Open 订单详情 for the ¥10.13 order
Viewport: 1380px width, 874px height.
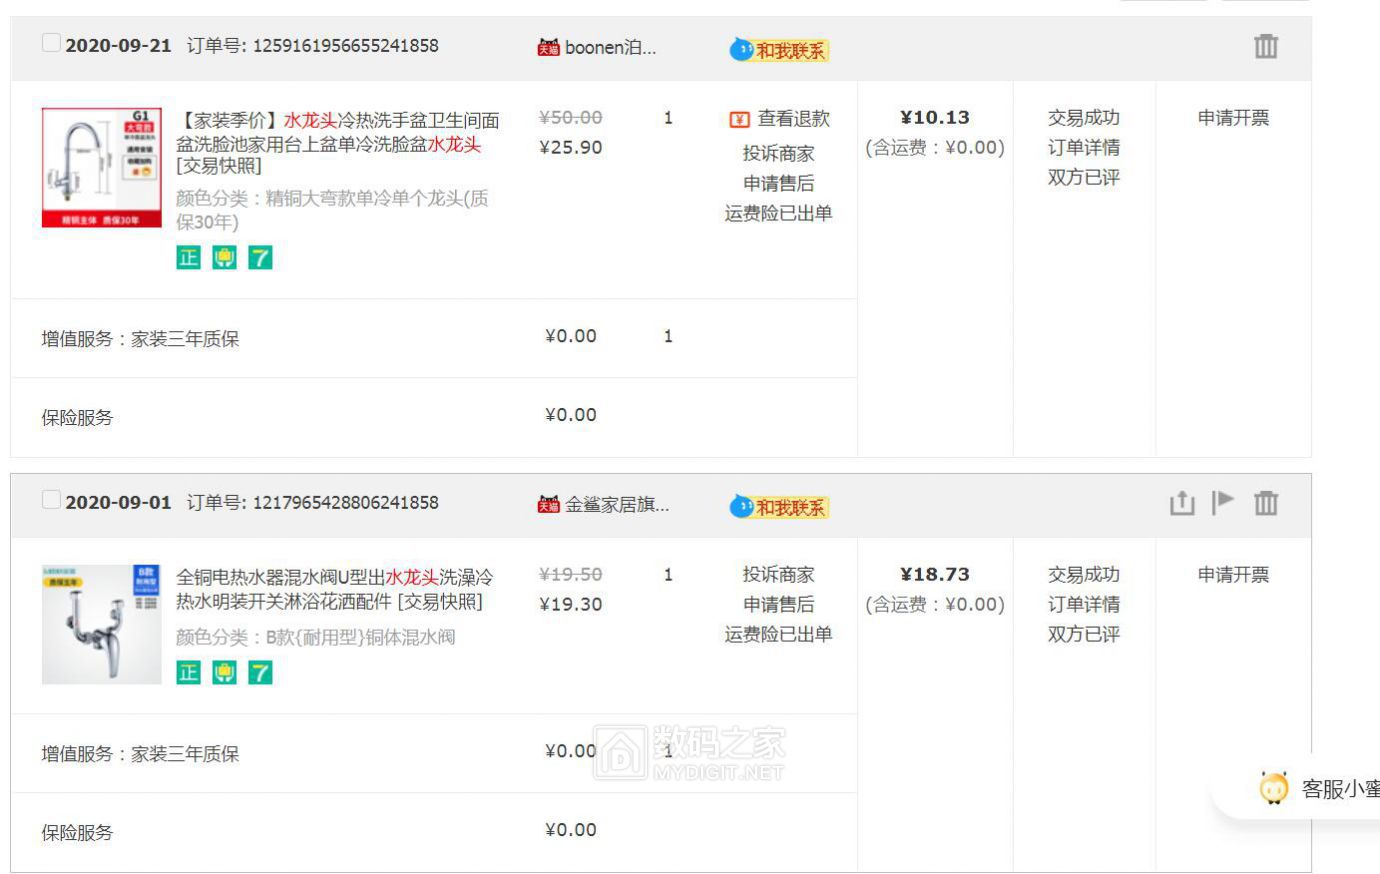1083,148
